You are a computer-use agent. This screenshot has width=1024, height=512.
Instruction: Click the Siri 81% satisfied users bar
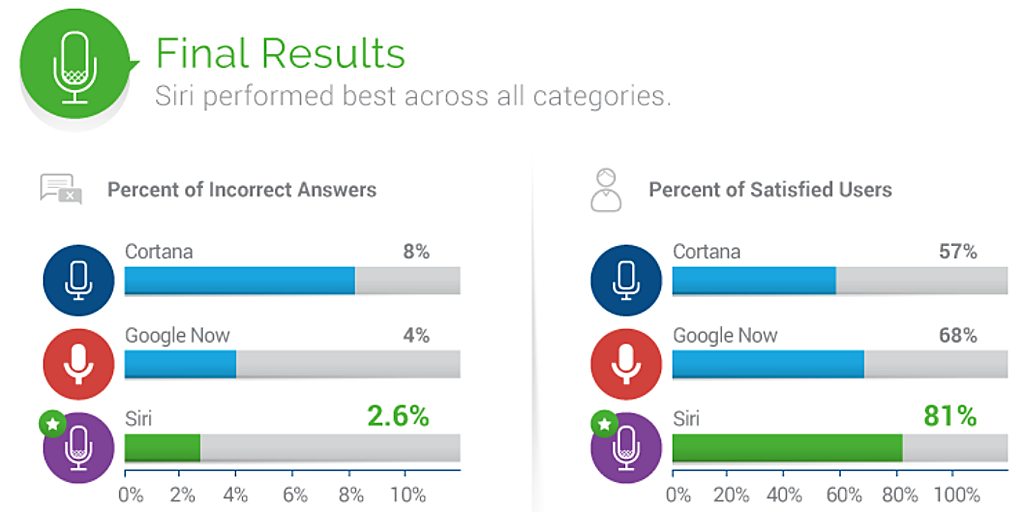787,448
